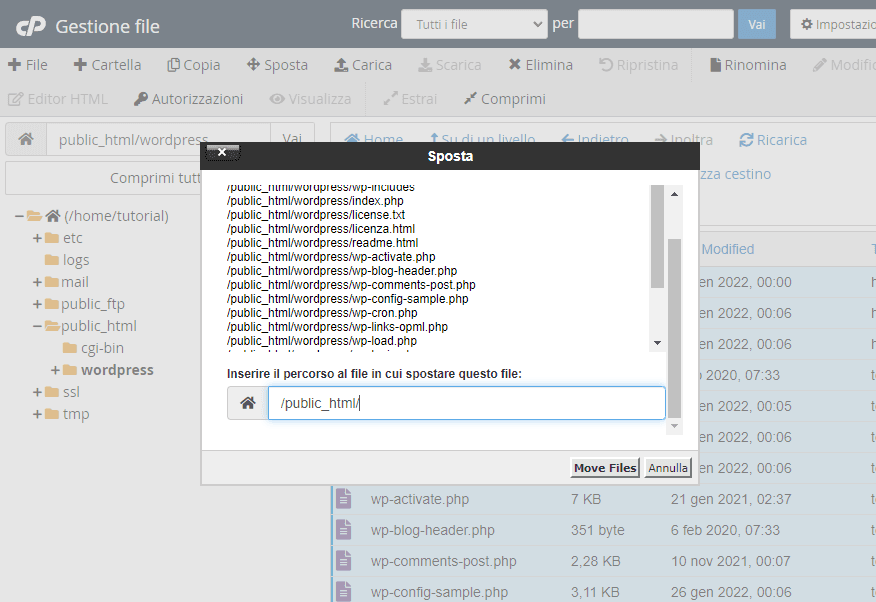Create a new file with + File
Viewport: 876px width, 602px height.
(28, 65)
